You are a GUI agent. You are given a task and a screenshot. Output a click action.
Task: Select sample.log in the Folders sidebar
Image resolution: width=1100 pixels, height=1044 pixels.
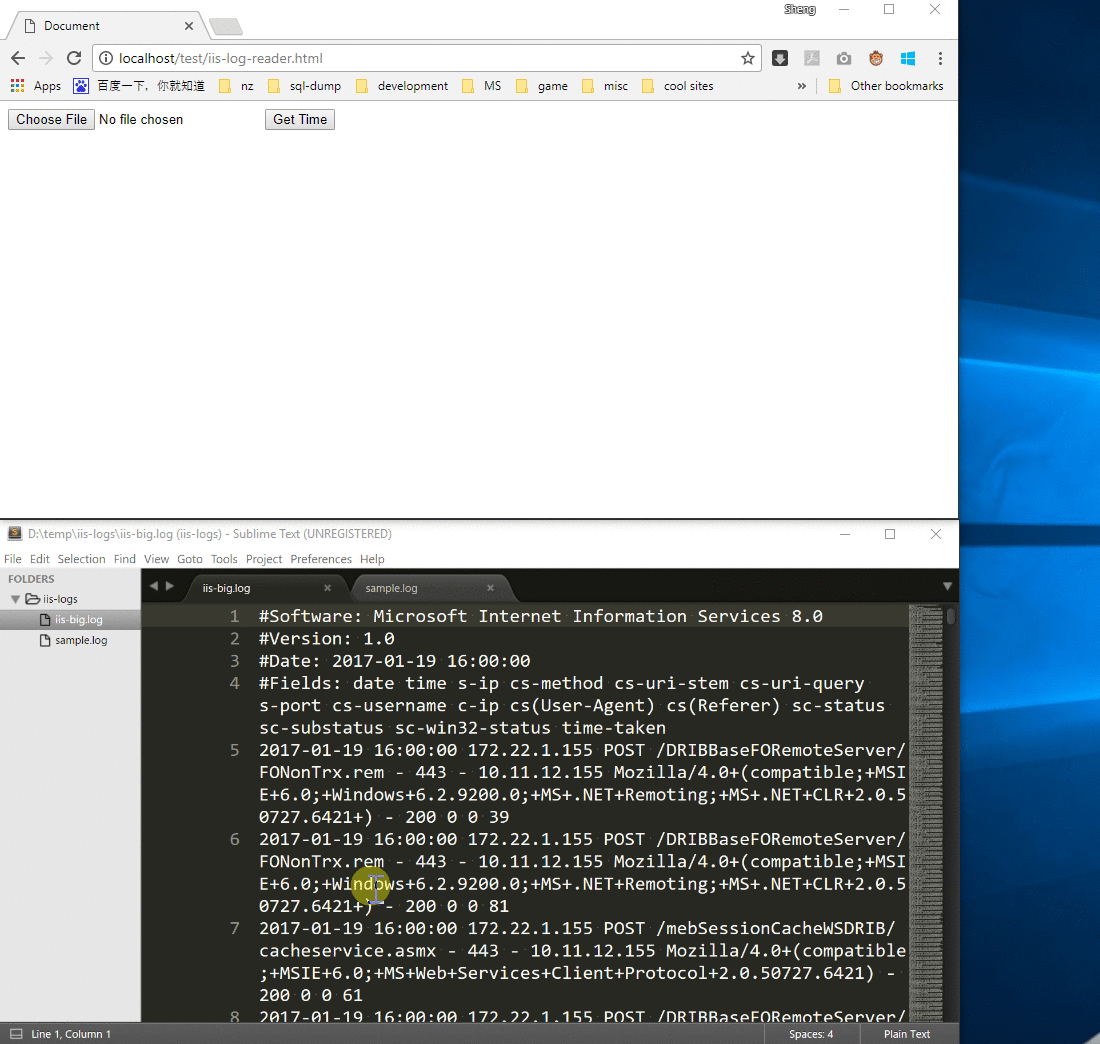point(80,640)
